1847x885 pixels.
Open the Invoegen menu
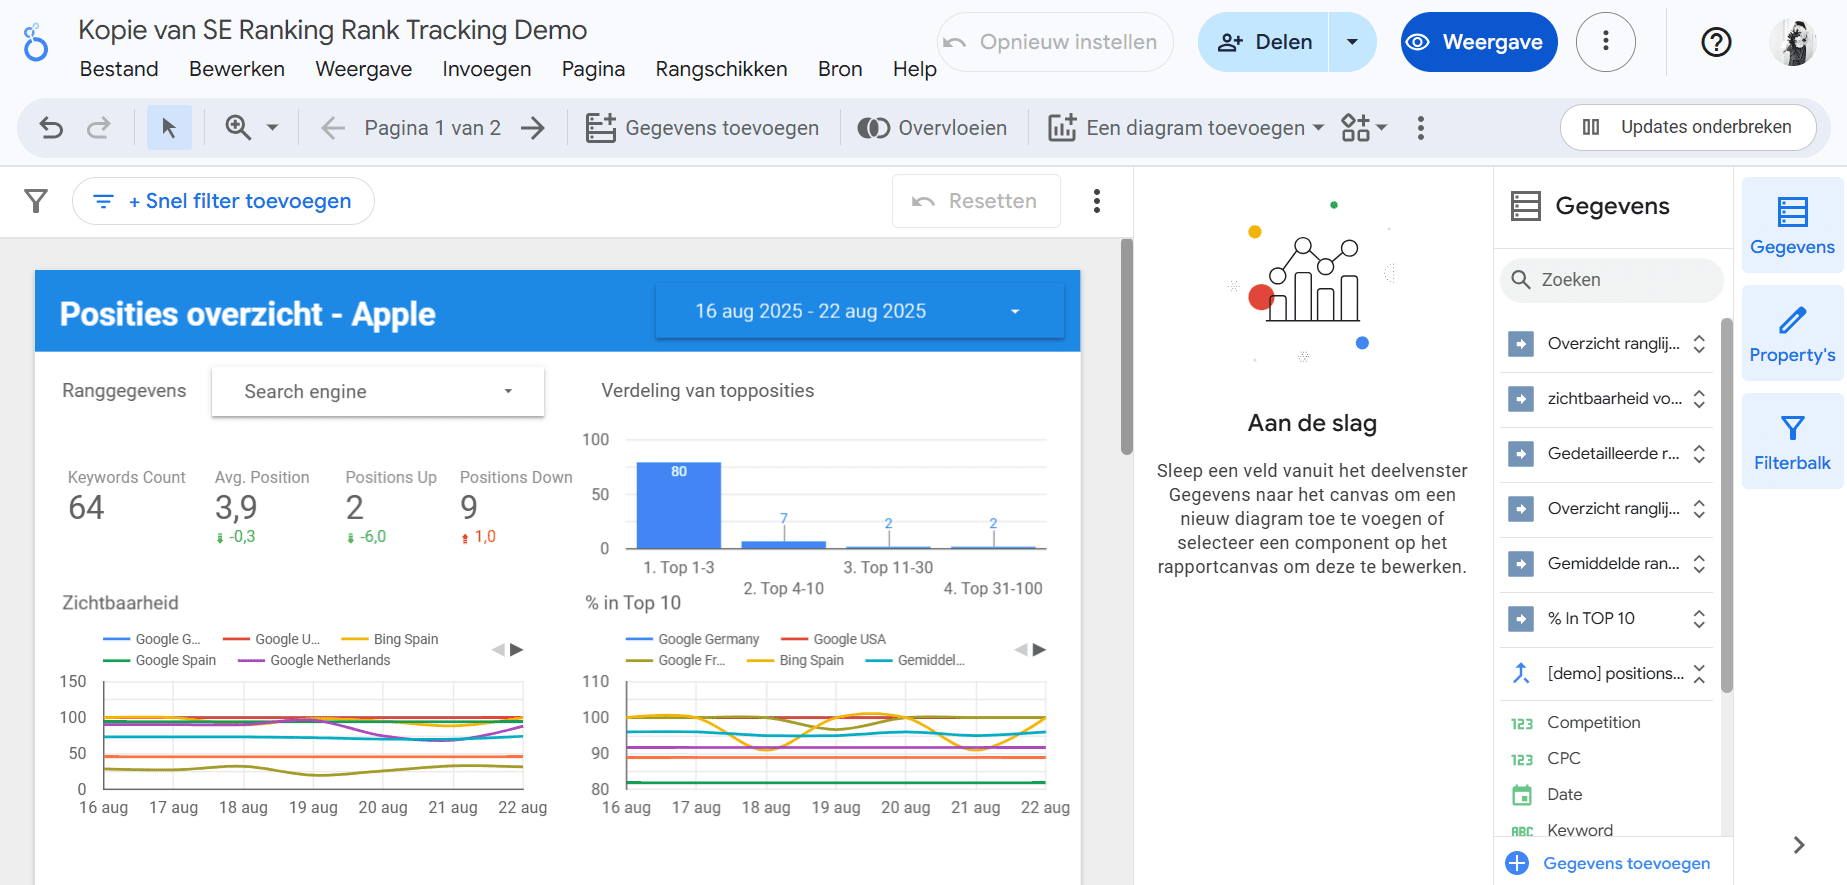click(x=487, y=69)
